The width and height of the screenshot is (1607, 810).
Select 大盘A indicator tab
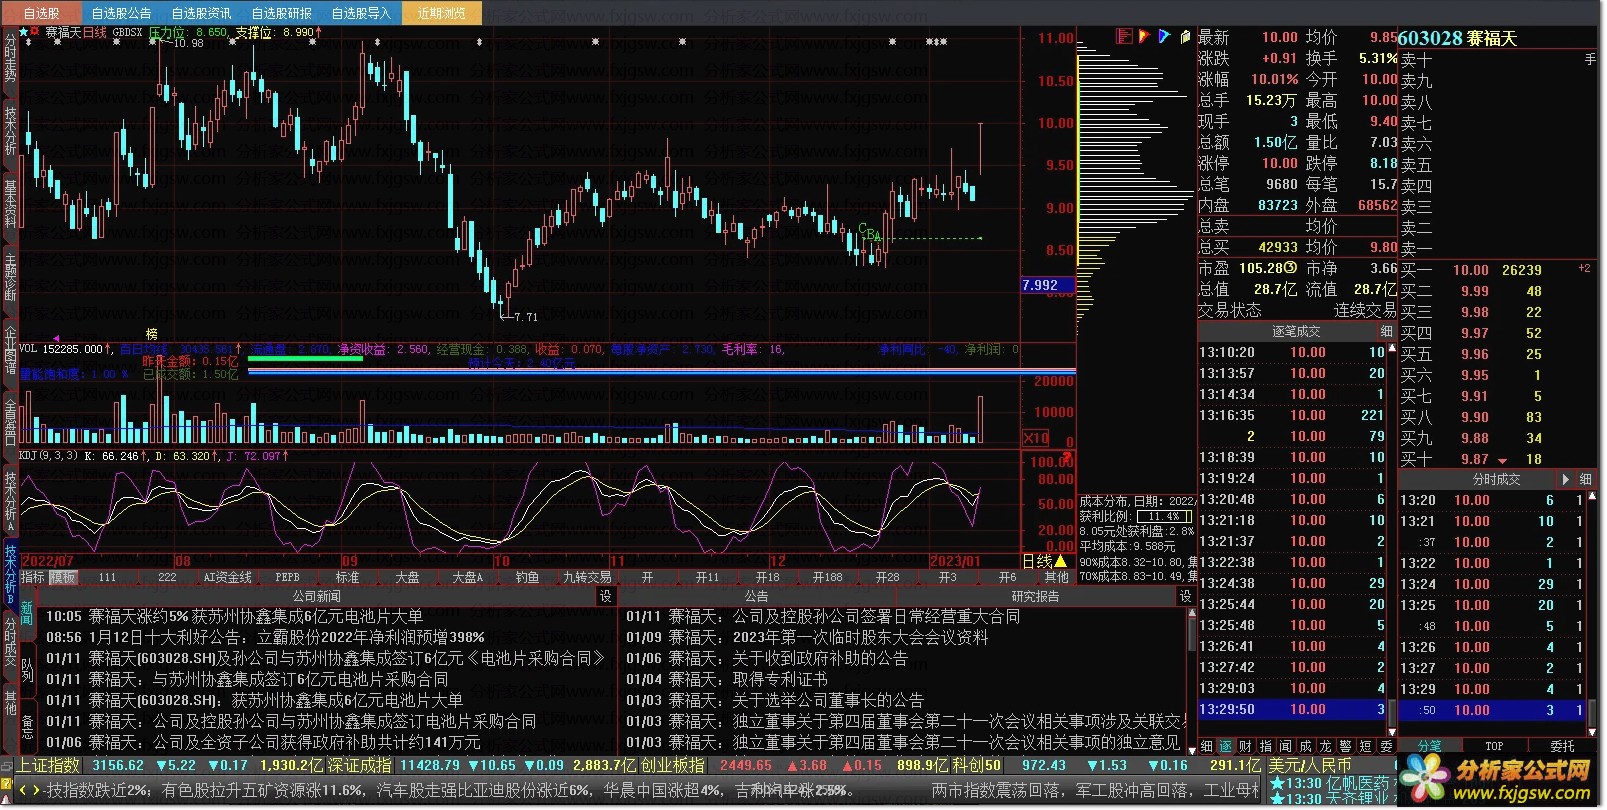pyautogui.click(x=467, y=577)
